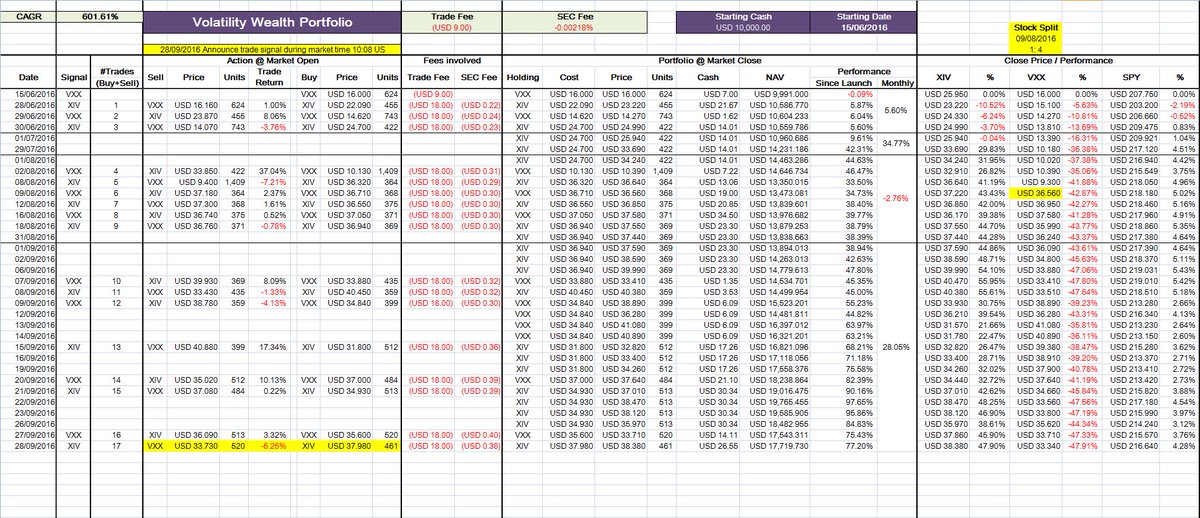Image resolution: width=1200 pixels, height=518 pixels.
Task: Select the sell price USD 40.880
Action: (193, 347)
